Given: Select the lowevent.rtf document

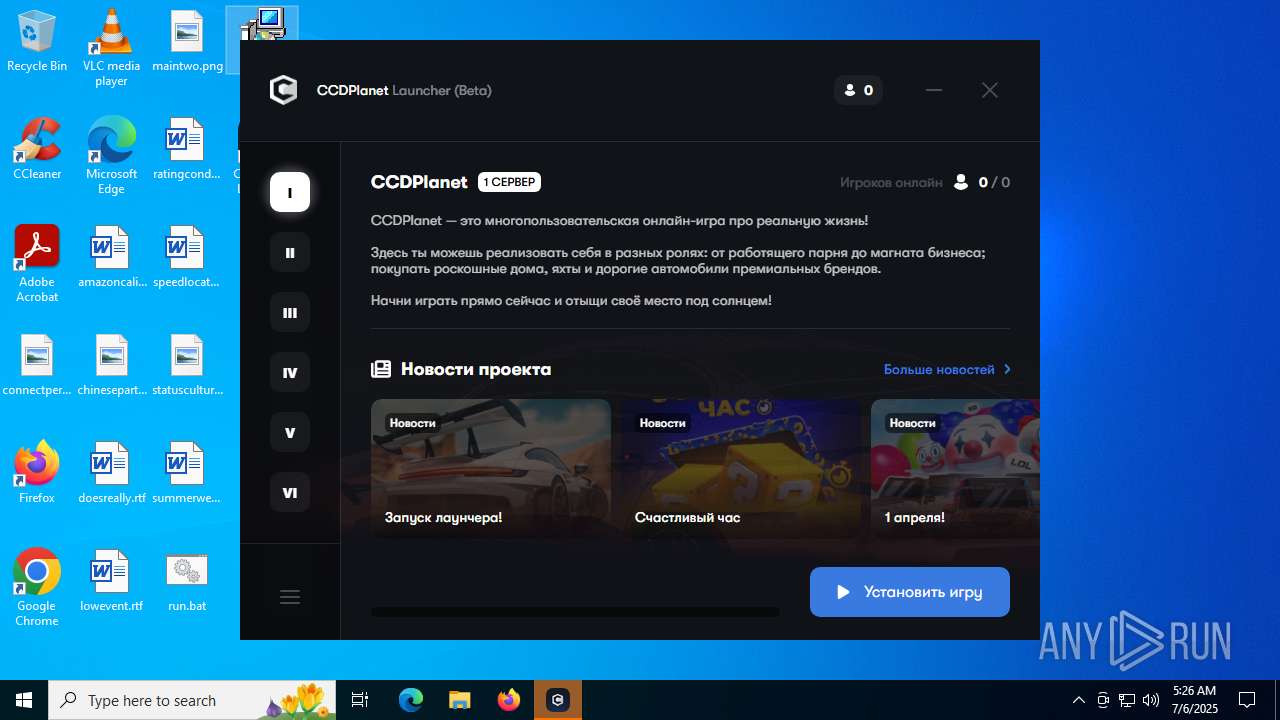Looking at the screenshot, I should pyautogui.click(x=111, y=582).
